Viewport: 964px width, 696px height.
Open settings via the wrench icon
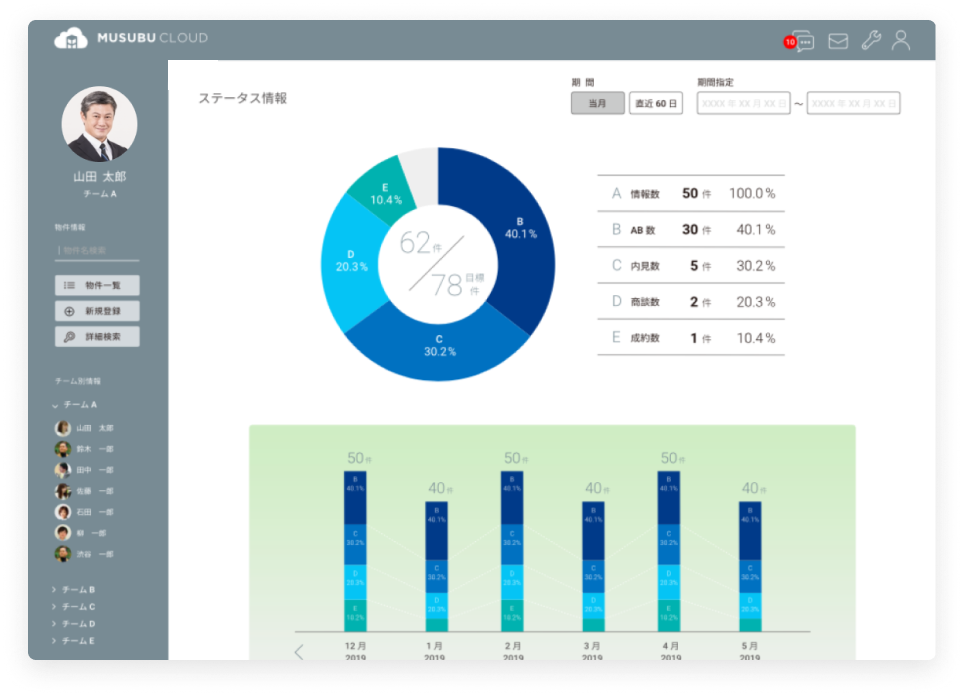(x=870, y=41)
